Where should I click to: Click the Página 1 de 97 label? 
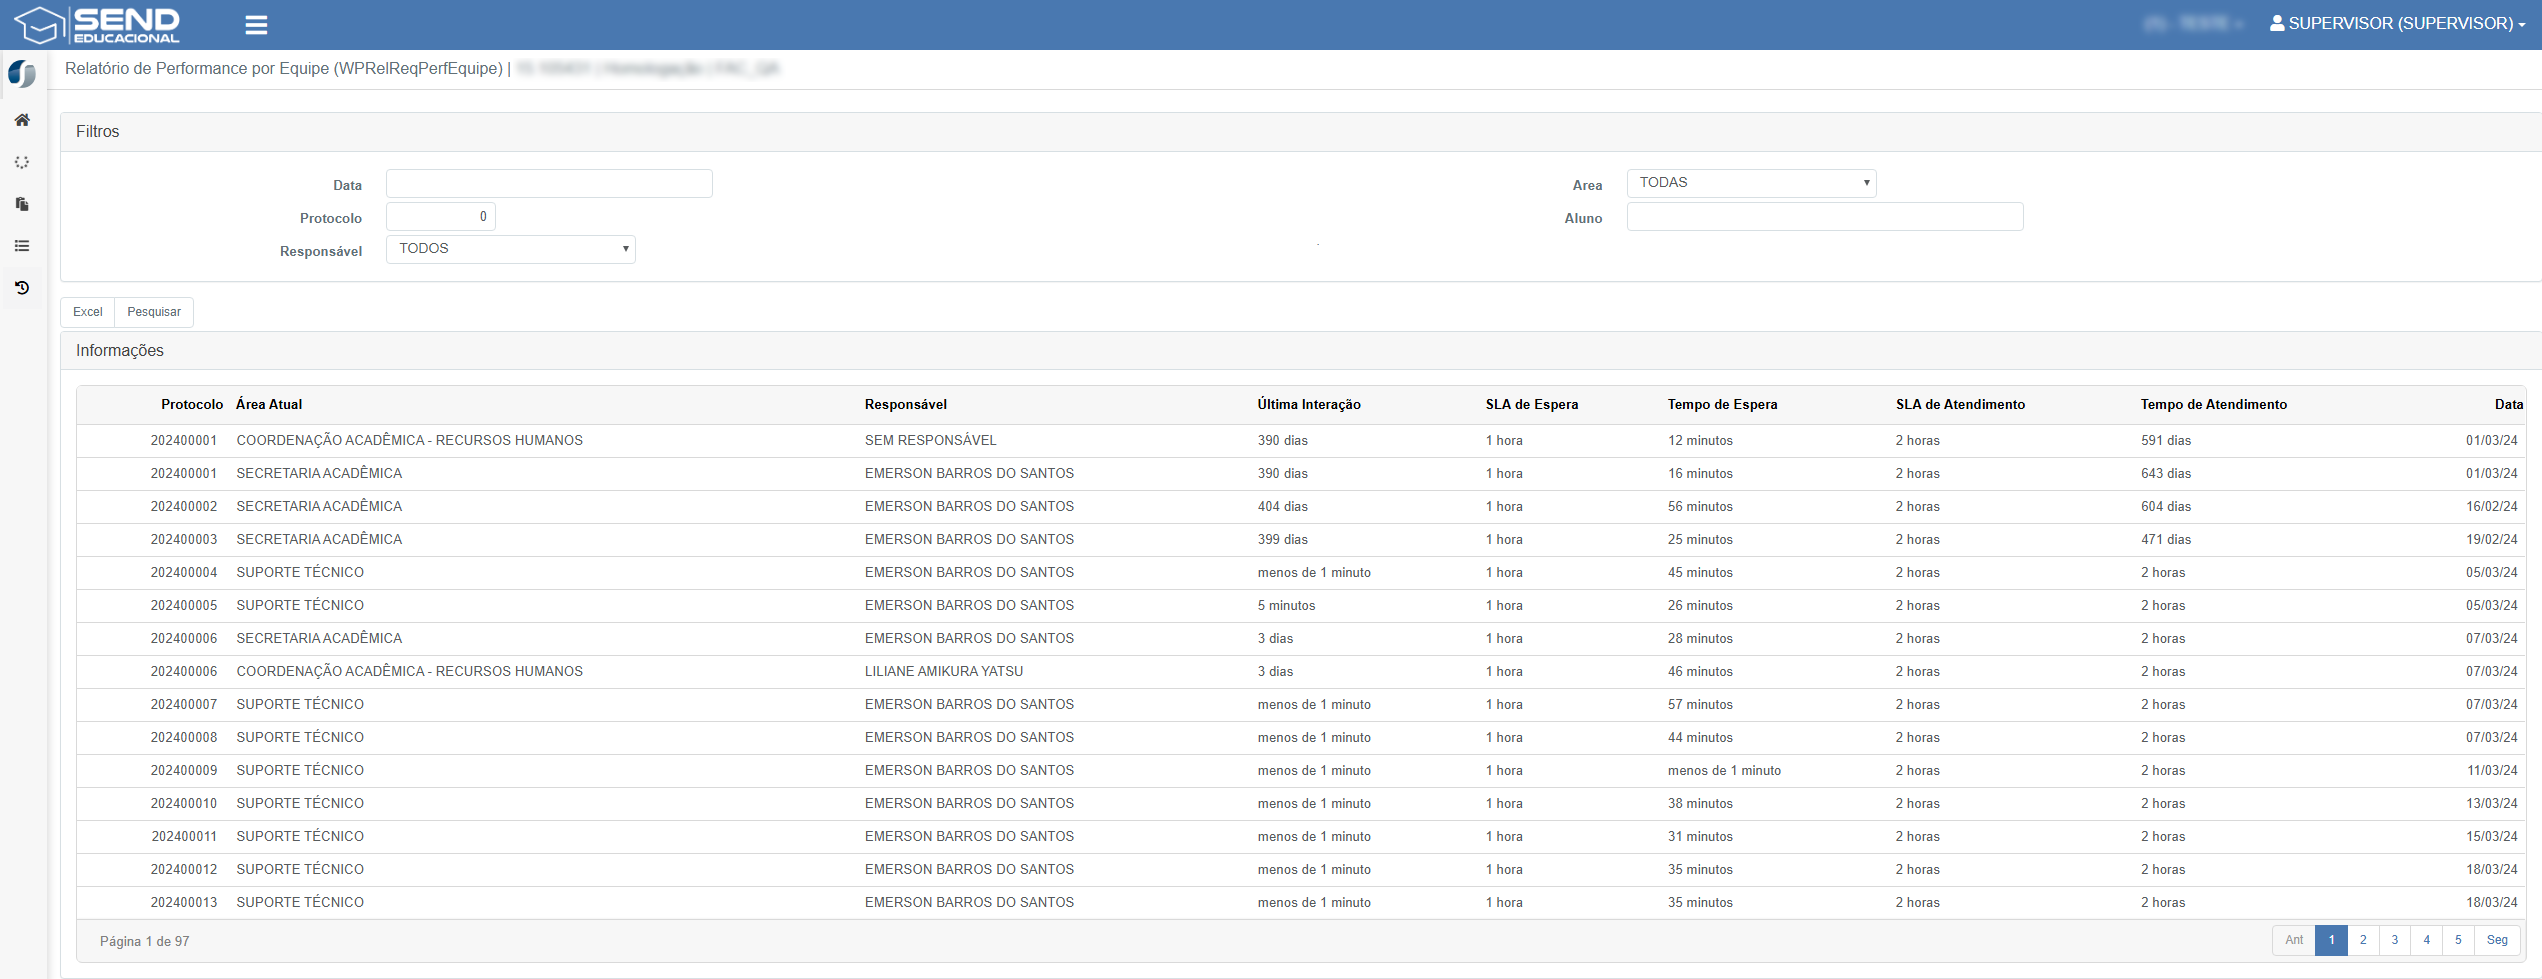pos(145,942)
